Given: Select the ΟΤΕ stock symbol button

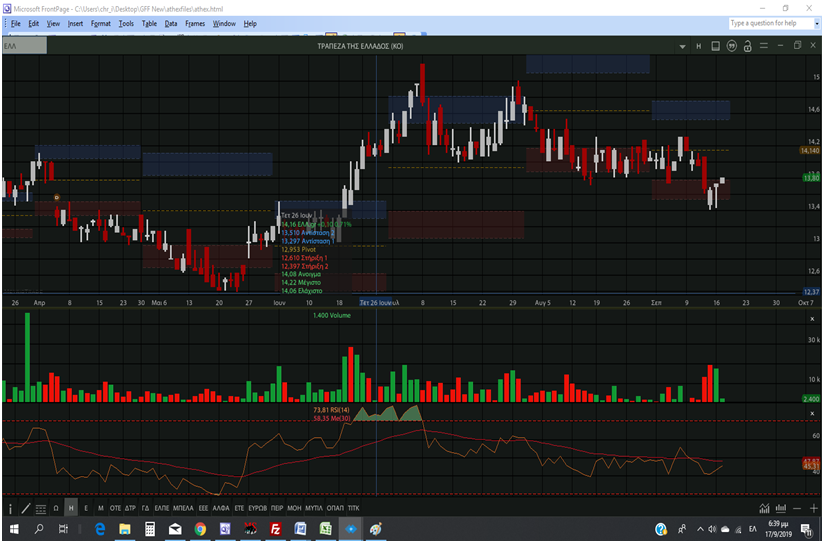Looking at the screenshot, I should coord(115,508).
